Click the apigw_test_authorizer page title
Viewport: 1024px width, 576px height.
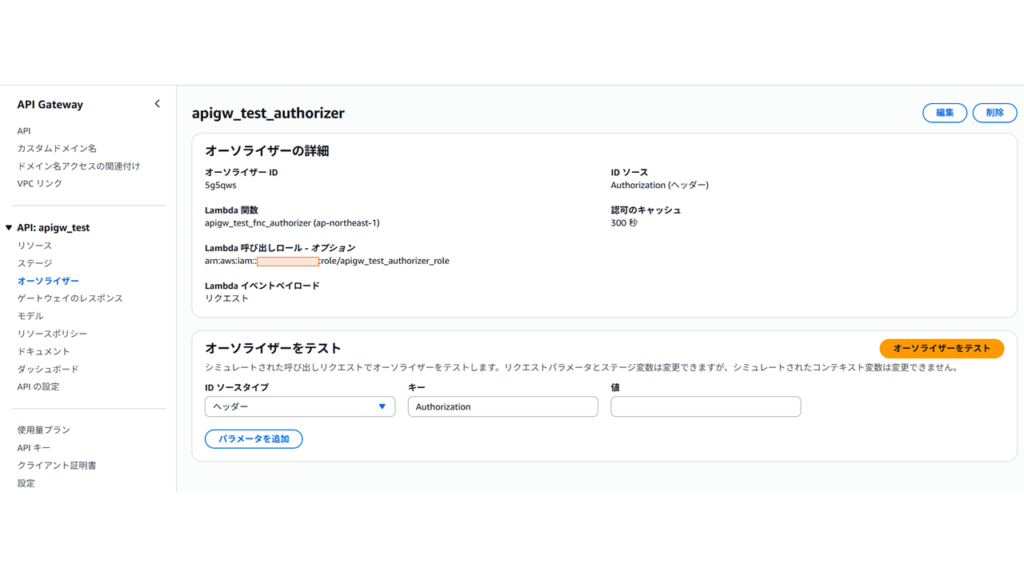pos(268,113)
